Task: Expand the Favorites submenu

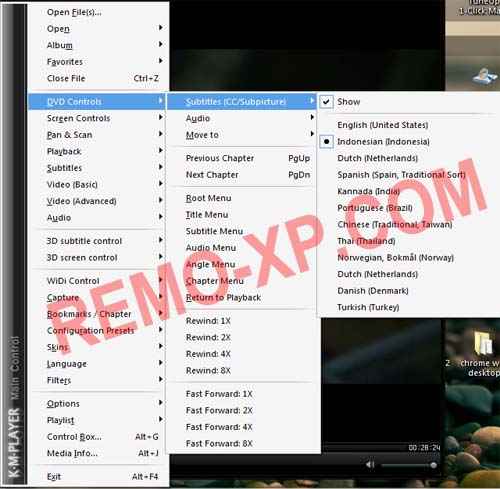Action: [97, 62]
